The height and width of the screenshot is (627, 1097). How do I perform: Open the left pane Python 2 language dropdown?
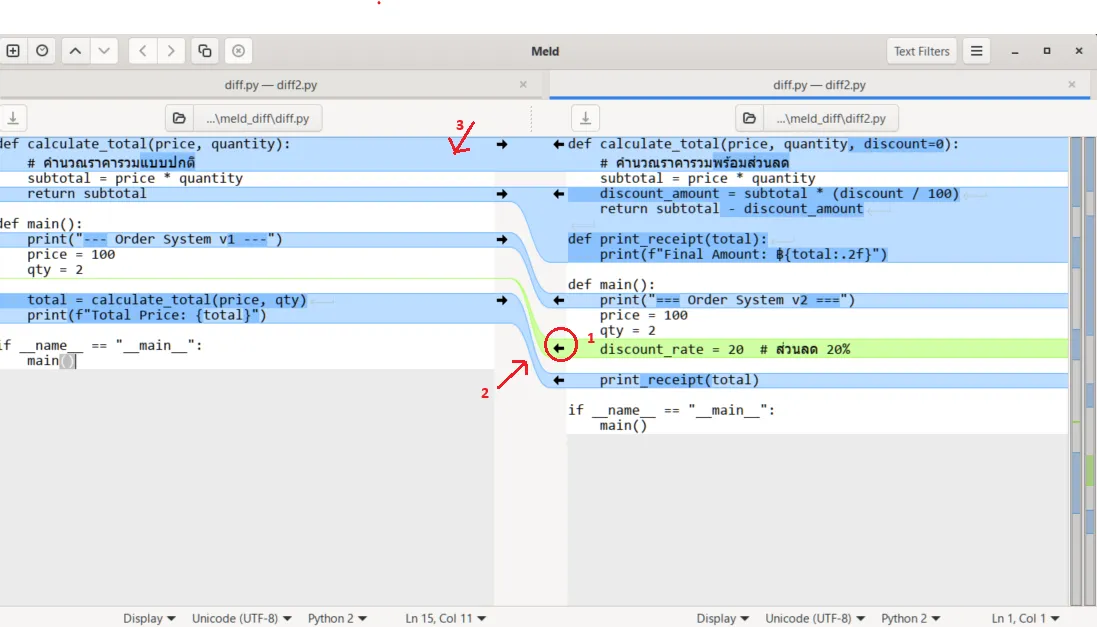(x=337, y=618)
